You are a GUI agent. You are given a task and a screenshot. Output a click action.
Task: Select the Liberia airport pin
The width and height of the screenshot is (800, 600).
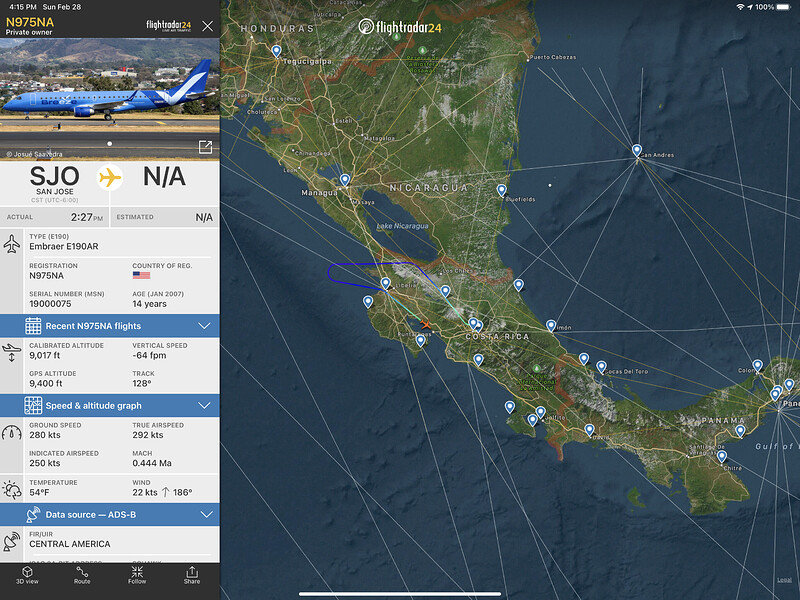click(x=386, y=283)
